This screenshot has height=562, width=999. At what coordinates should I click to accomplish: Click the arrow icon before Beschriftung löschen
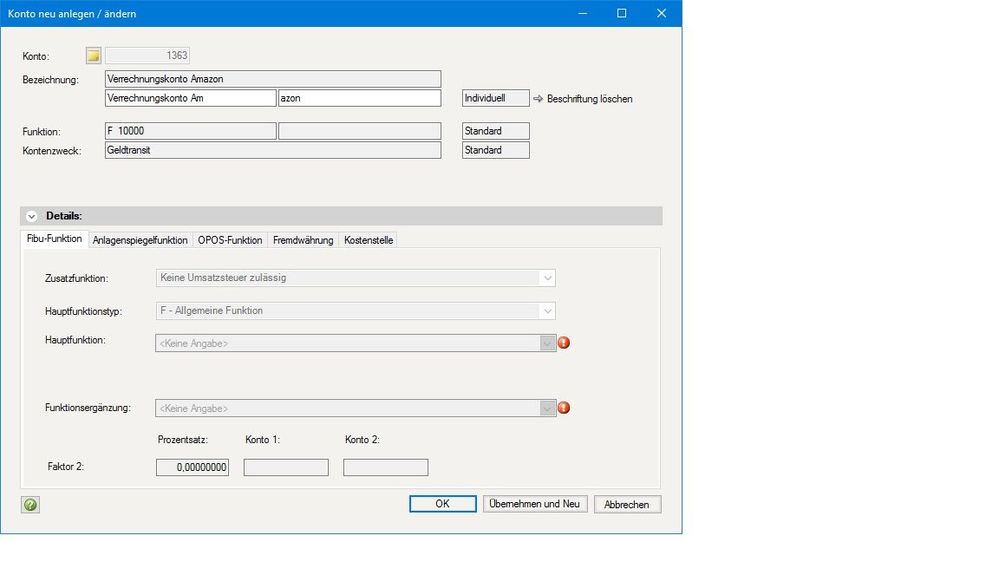pyautogui.click(x=538, y=99)
